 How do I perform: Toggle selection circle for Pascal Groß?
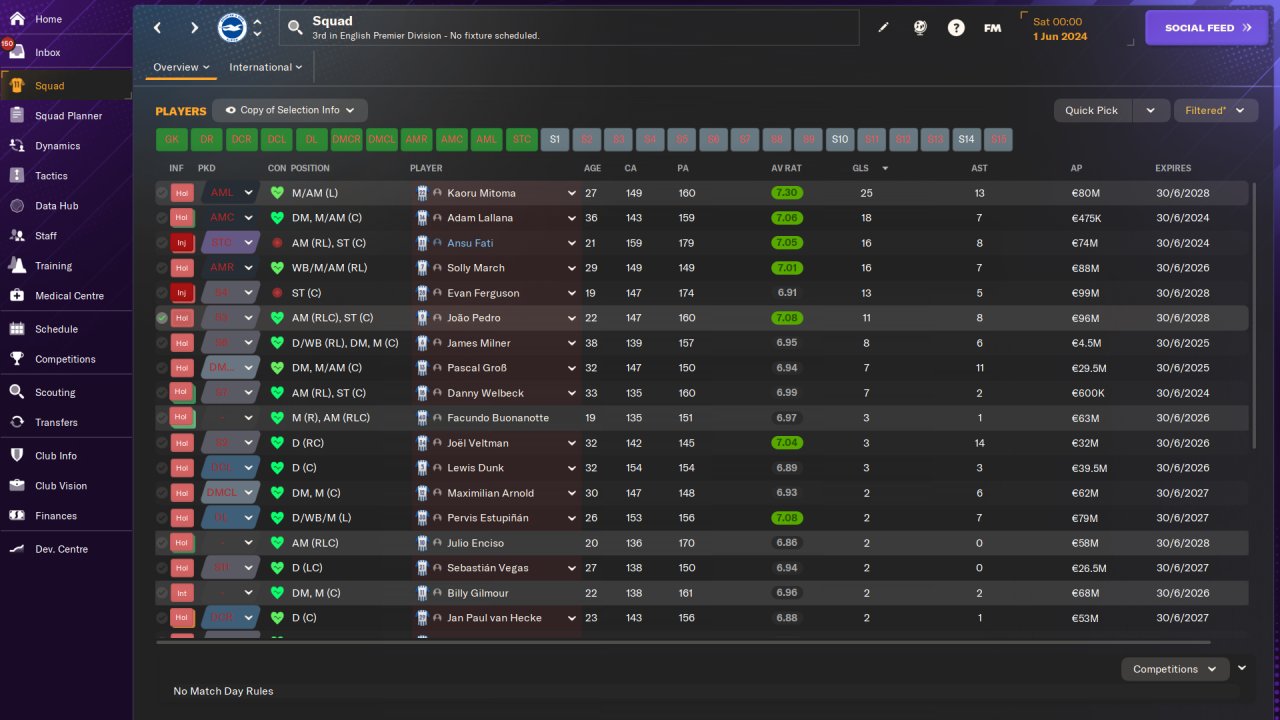click(x=162, y=368)
